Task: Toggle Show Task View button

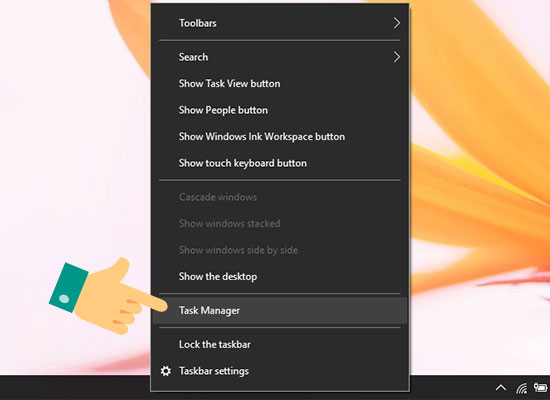Action: tap(280, 84)
